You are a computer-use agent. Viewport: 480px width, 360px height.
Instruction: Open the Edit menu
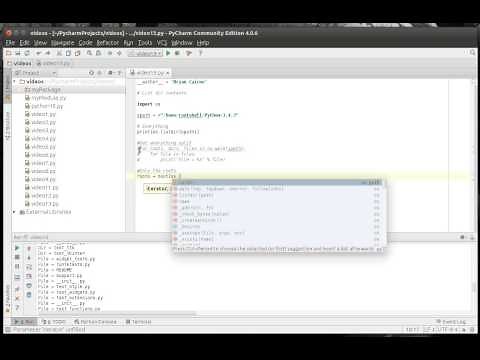24,43
